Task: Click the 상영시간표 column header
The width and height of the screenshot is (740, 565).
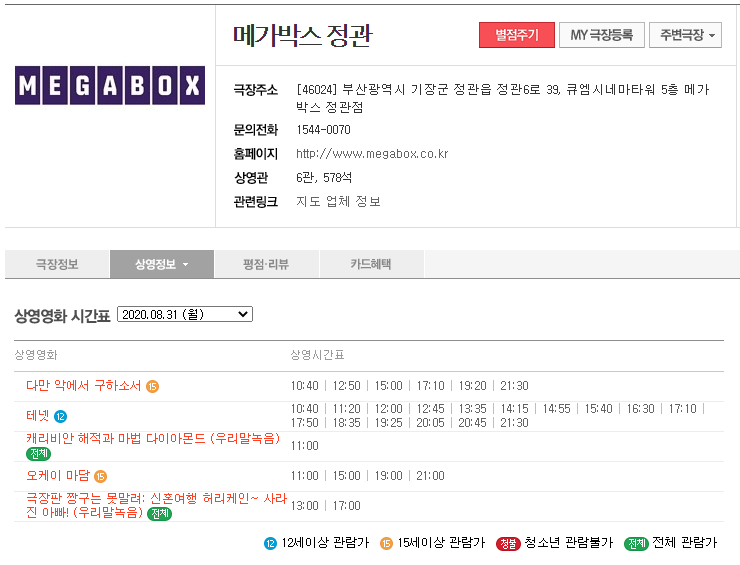Action: [317, 355]
